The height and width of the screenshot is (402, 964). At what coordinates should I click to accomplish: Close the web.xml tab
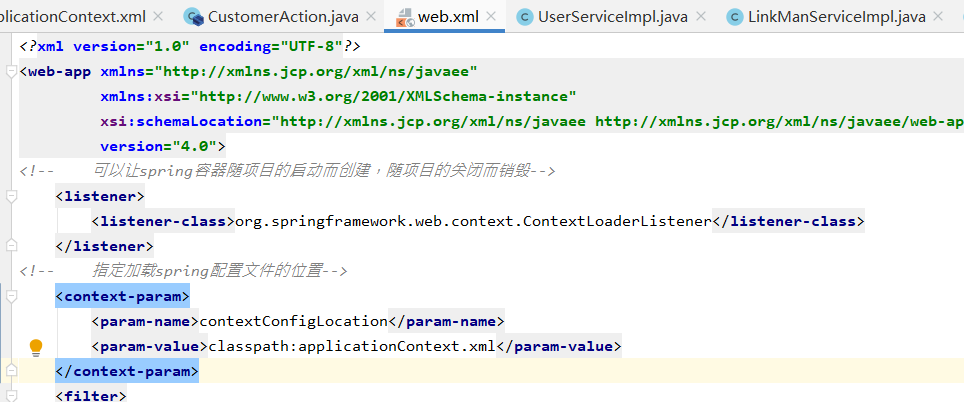pyautogui.click(x=491, y=17)
